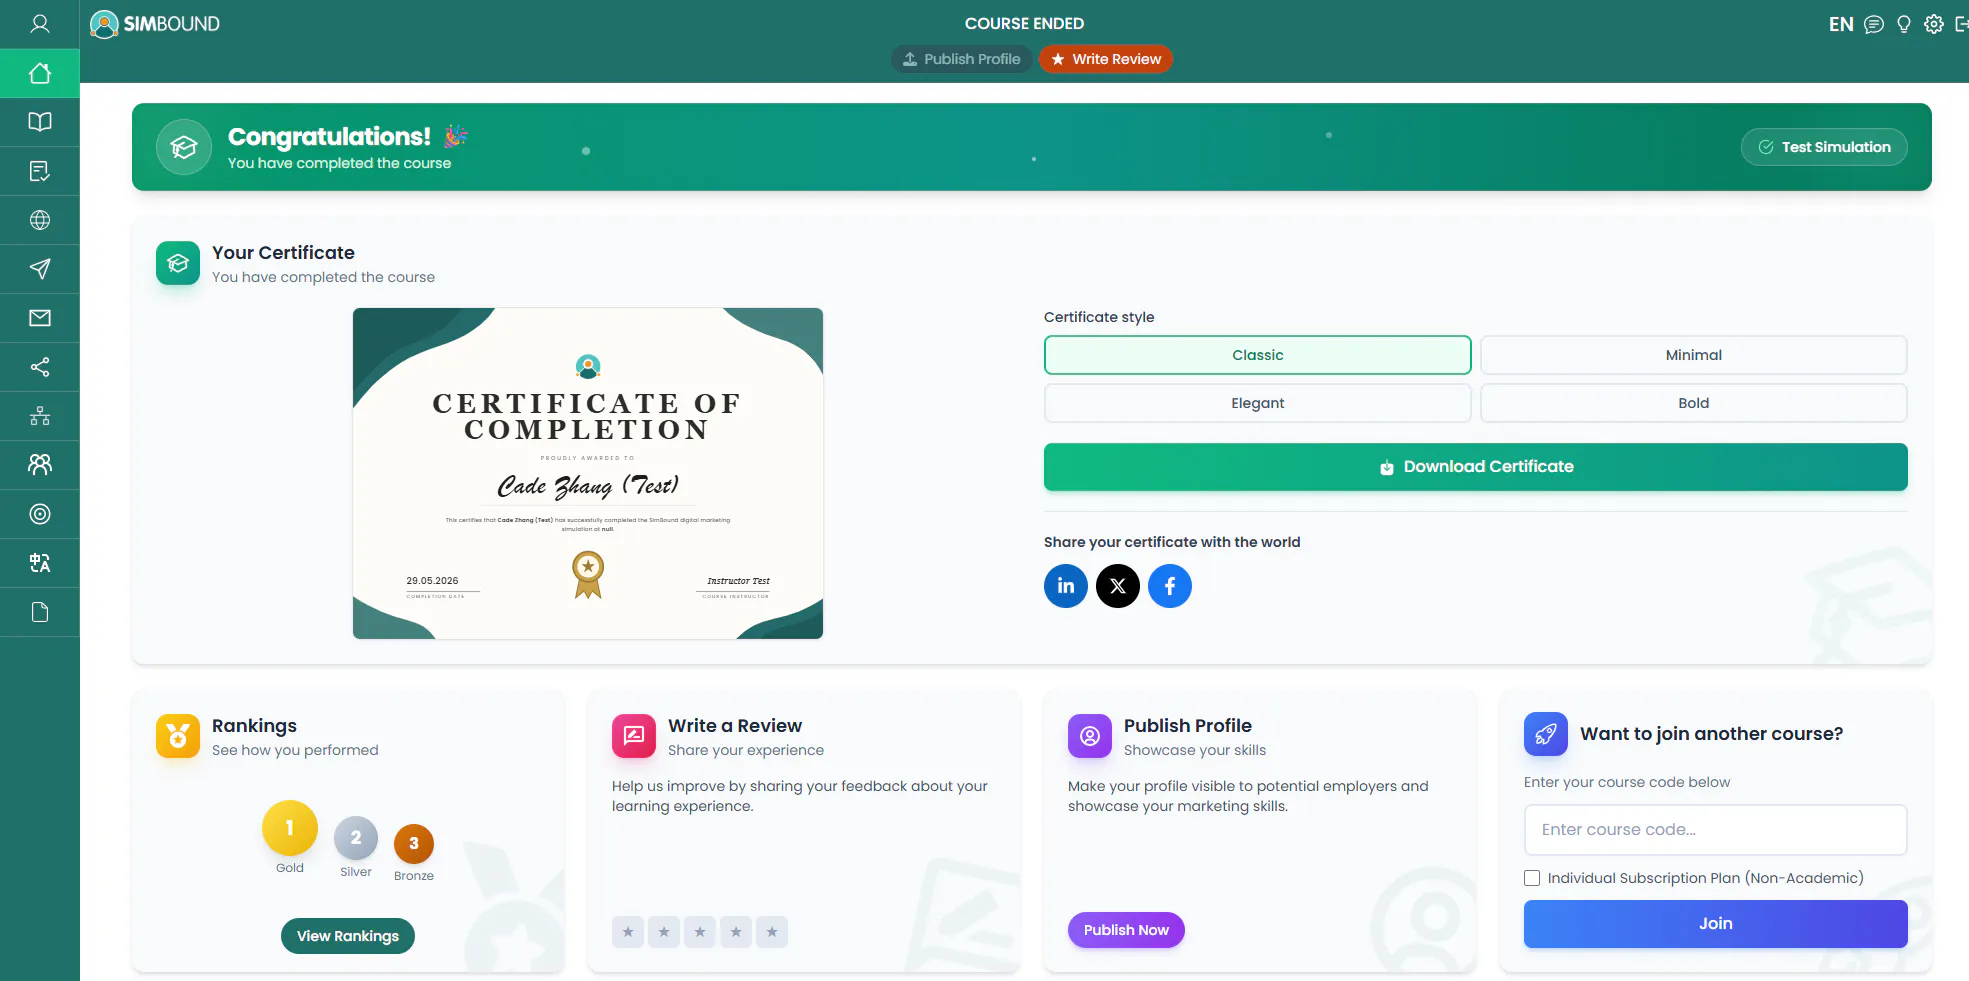
Task: Open the user profile icon in sidebar
Action: coord(40,24)
